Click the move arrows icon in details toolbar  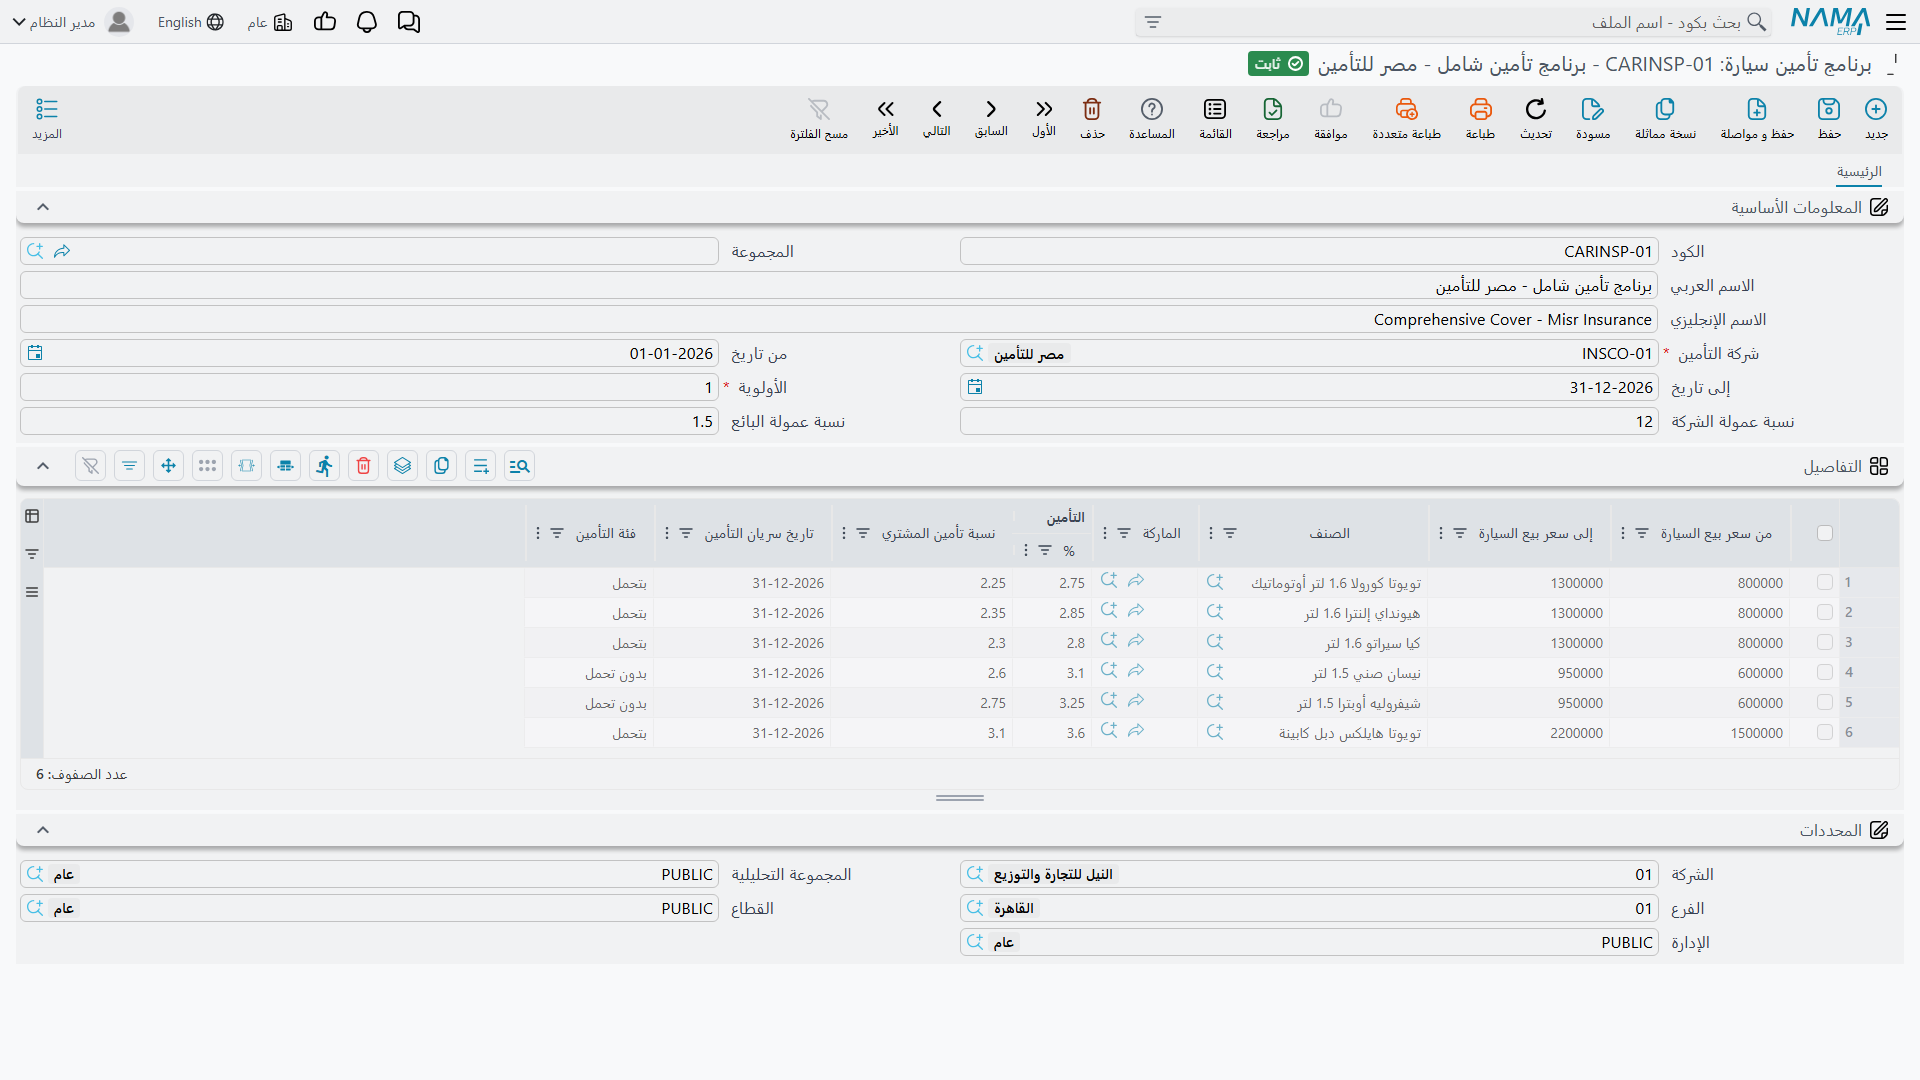click(x=168, y=466)
